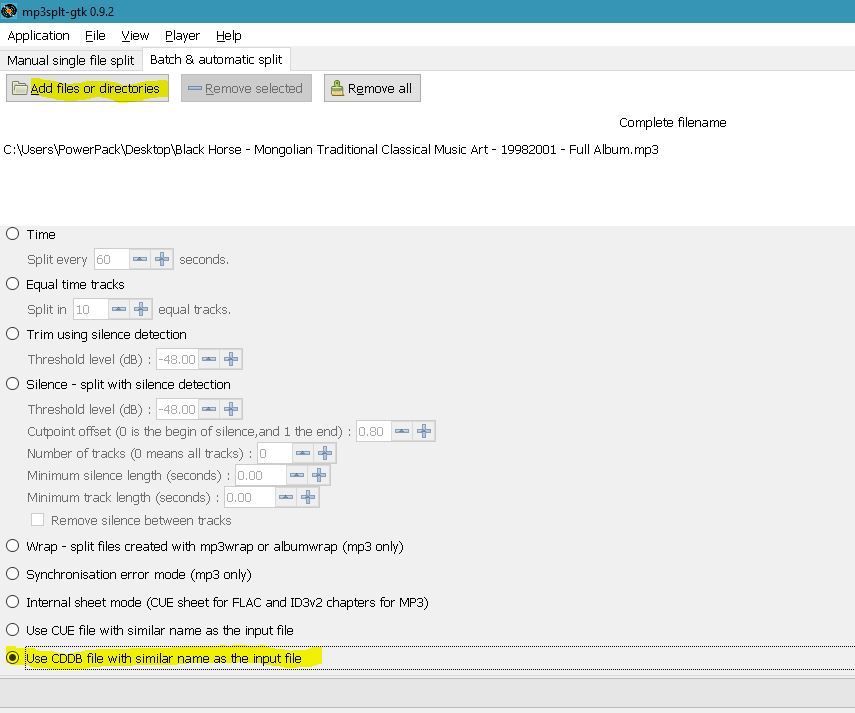Select Use CDDB file with similar name

[13, 658]
